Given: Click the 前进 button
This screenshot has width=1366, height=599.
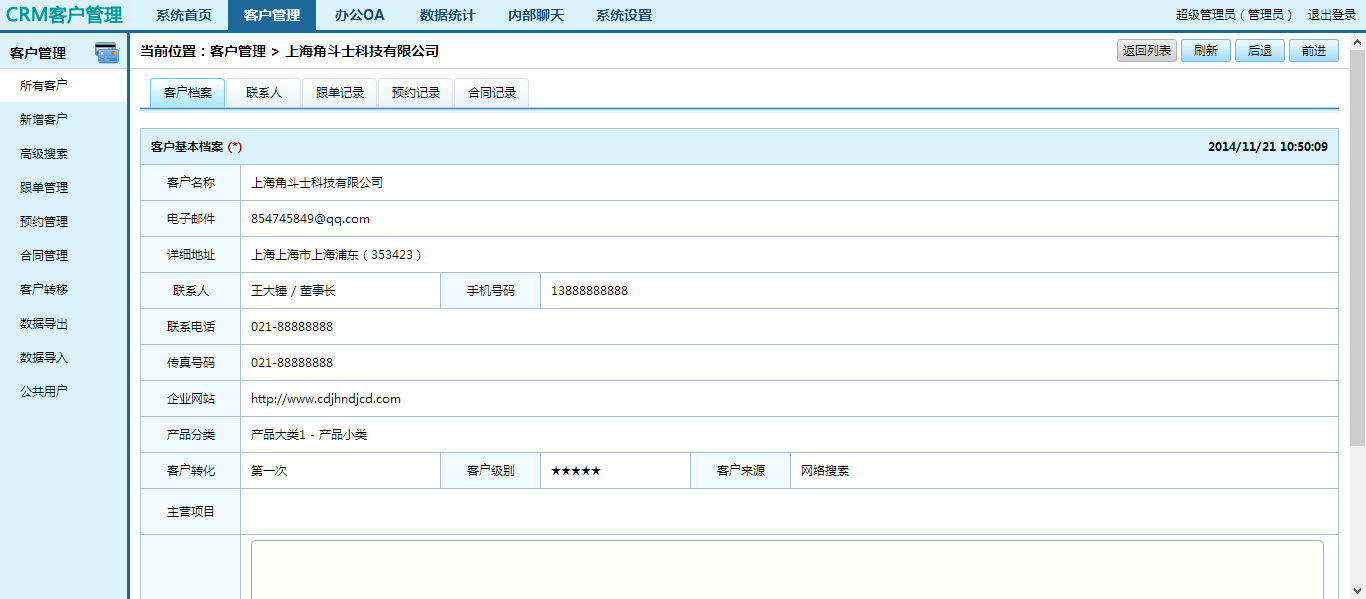Looking at the screenshot, I should point(1314,51).
